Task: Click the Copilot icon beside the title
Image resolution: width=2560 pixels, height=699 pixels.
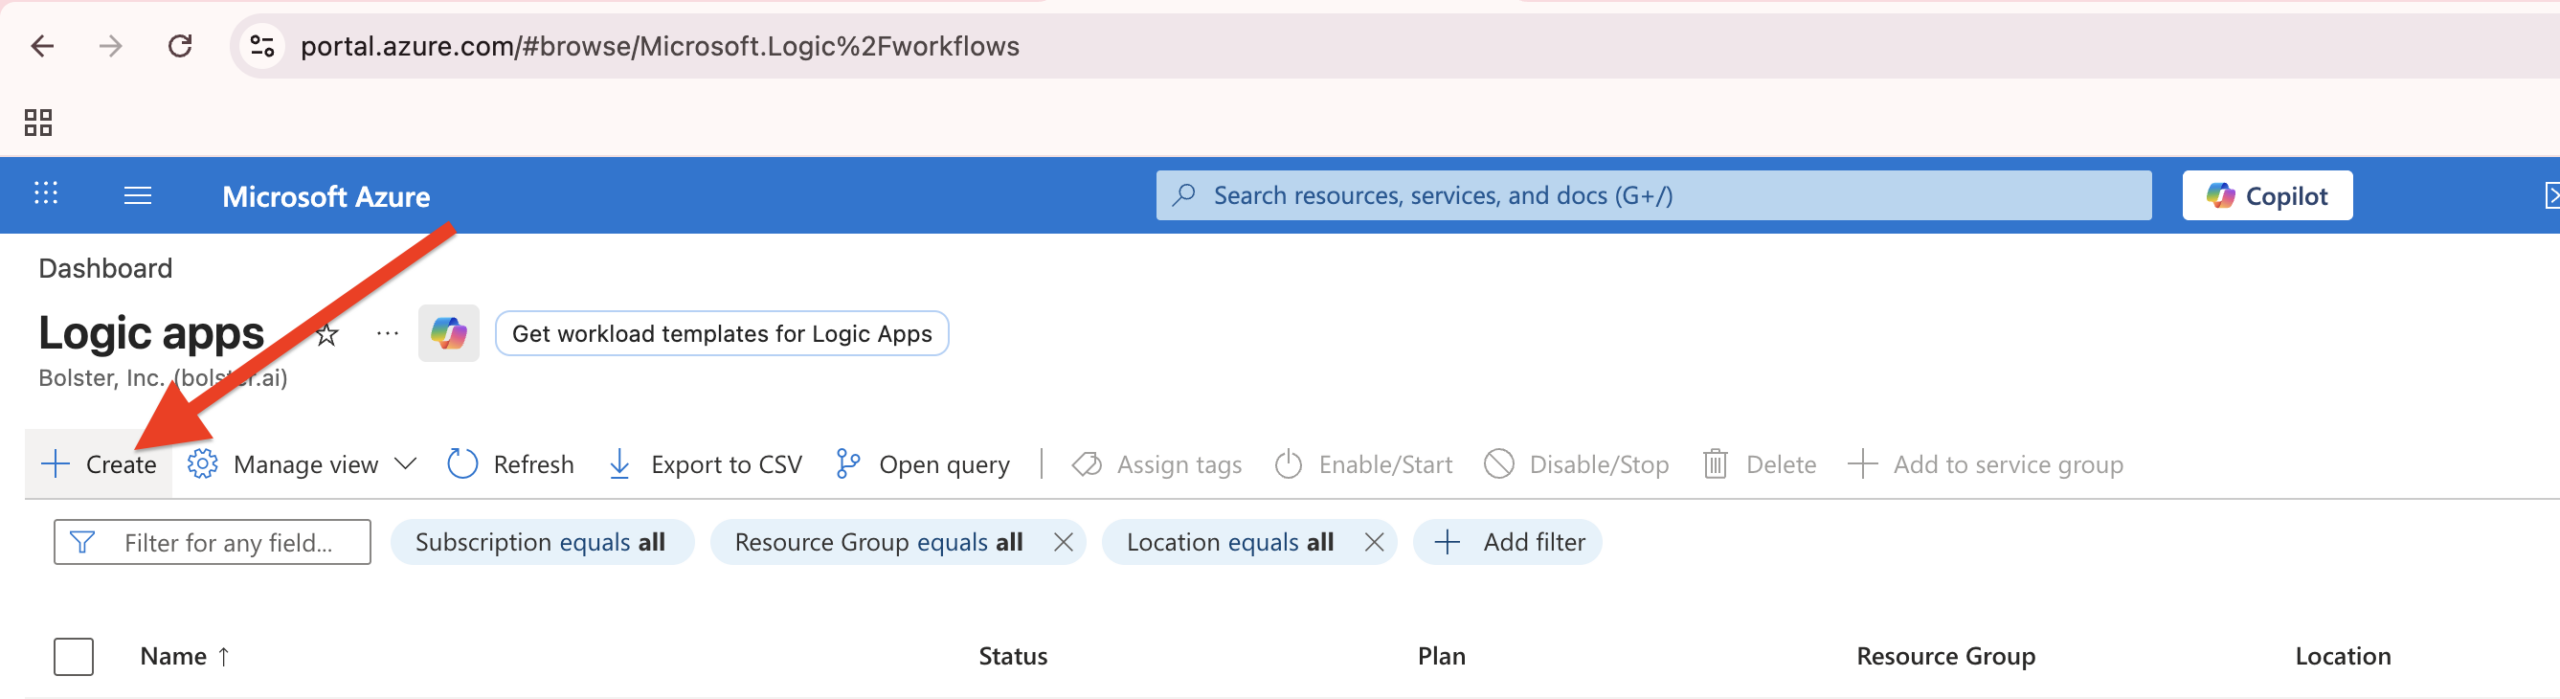Action: (x=448, y=333)
